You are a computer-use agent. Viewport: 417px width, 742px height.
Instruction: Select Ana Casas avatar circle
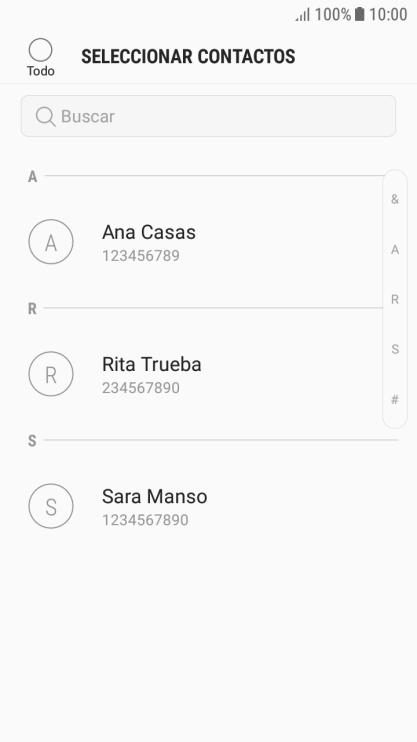tap(51, 241)
